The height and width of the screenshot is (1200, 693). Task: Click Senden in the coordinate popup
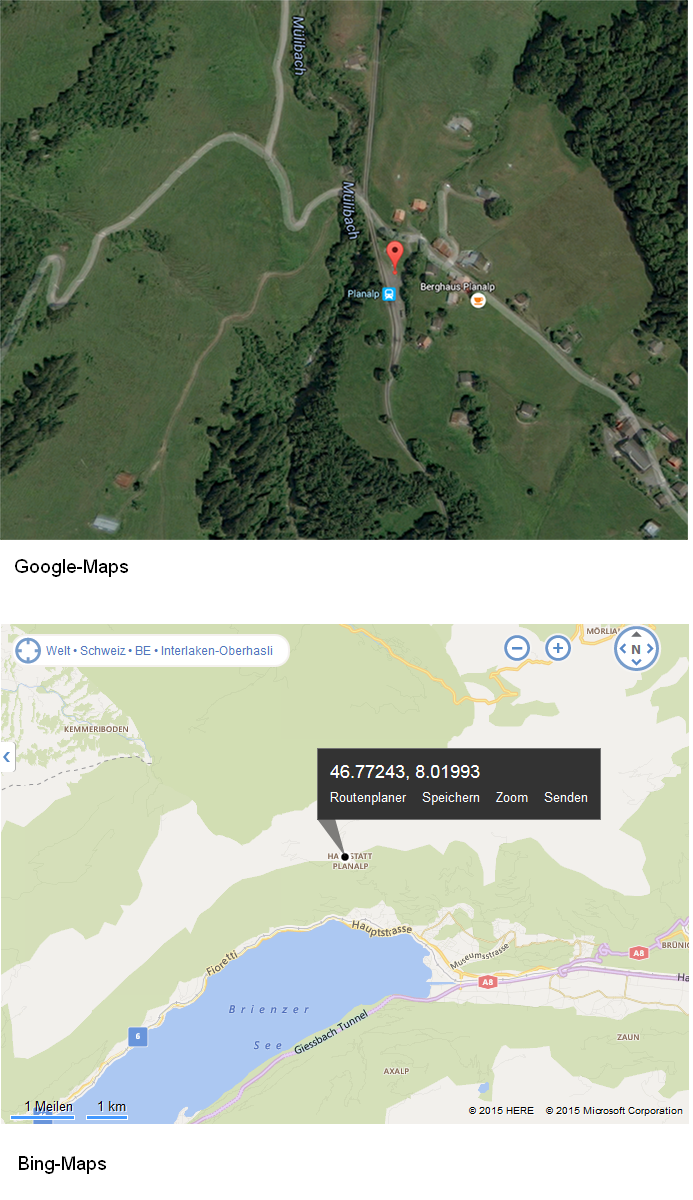pos(566,798)
